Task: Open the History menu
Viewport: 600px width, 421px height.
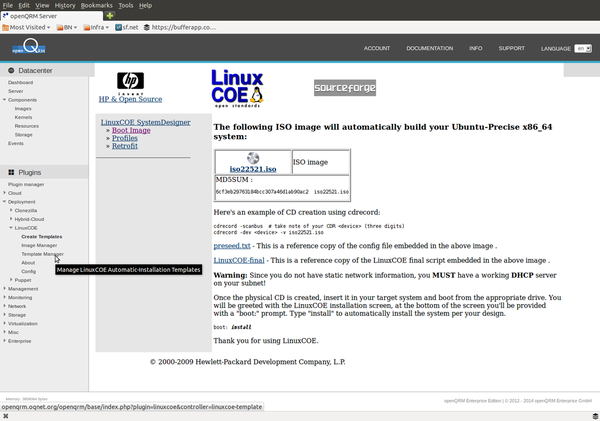Action: [x=65, y=5]
